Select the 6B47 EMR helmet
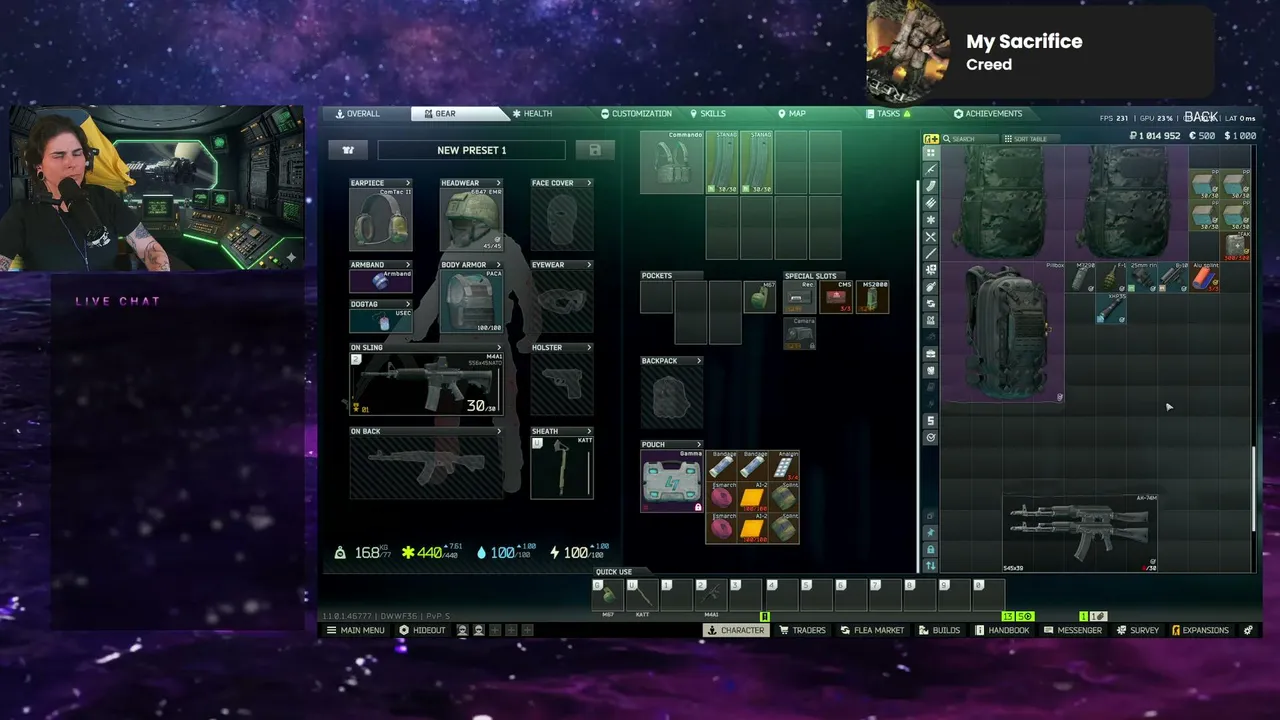 [x=472, y=219]
